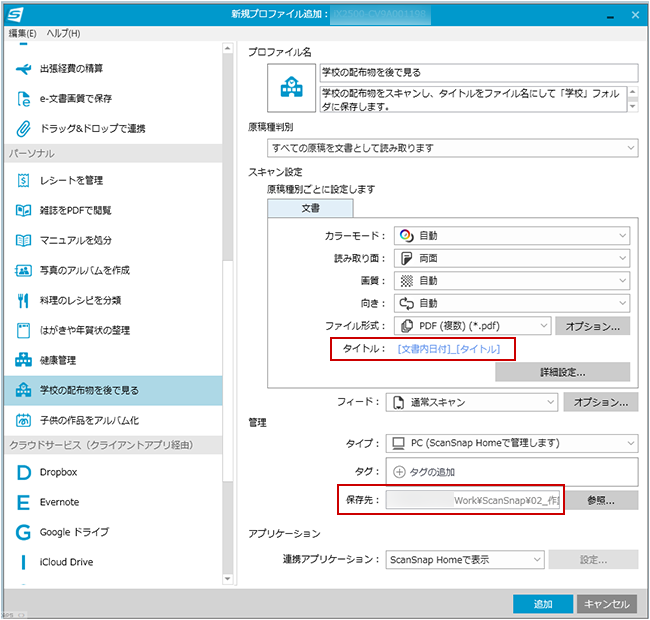Click the fork and knife icon for 料理のレシピを分類
This screenshot has width=650, height=620.
(x=23, y=300)
